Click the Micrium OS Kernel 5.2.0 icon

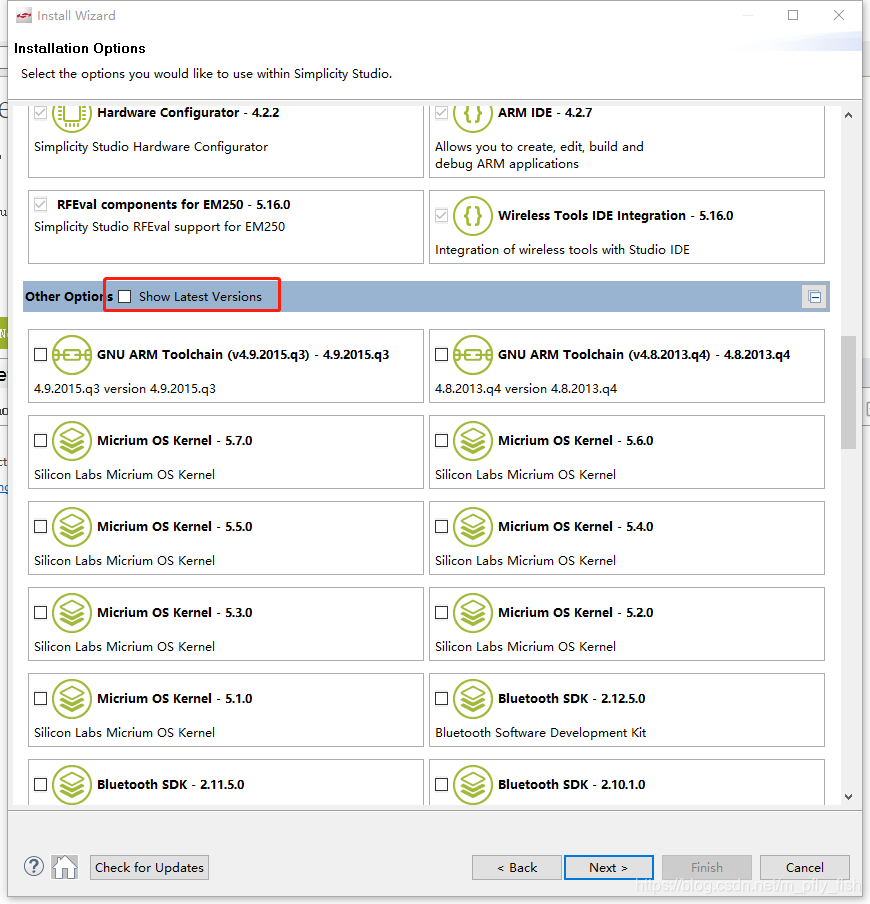point(473,613)
